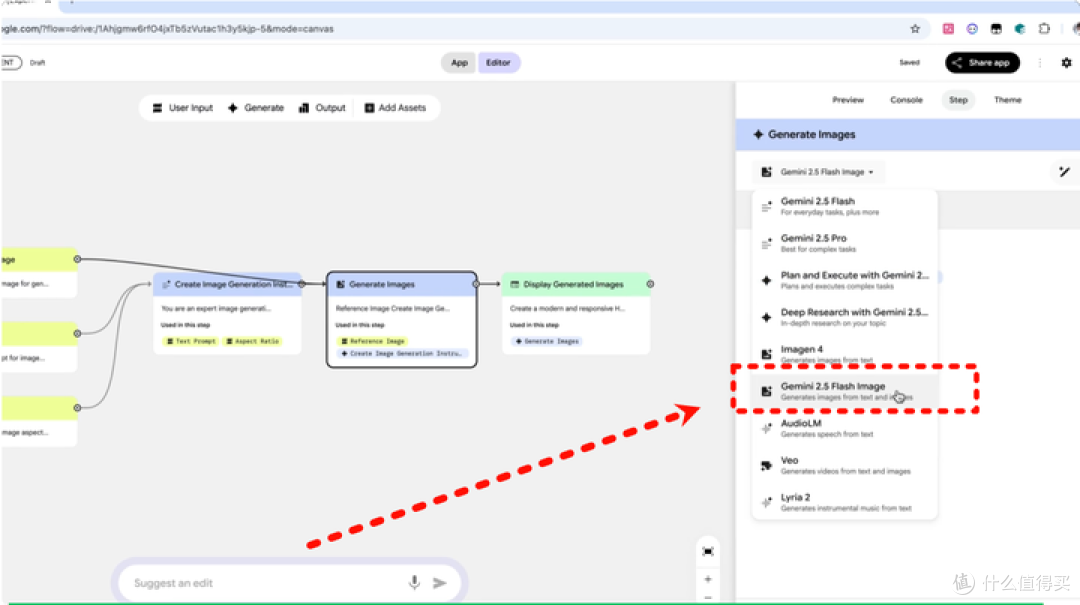The height and width of the screenshot is (605, 1080).
Task: Click the Saved status text
Action: click(x=909, y=63)
